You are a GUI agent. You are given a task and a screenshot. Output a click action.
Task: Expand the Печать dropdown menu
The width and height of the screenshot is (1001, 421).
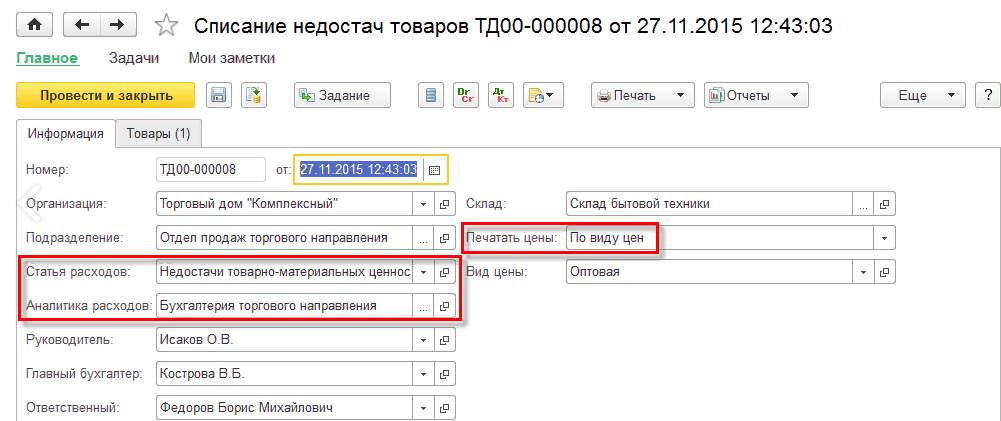pos(679,96)
